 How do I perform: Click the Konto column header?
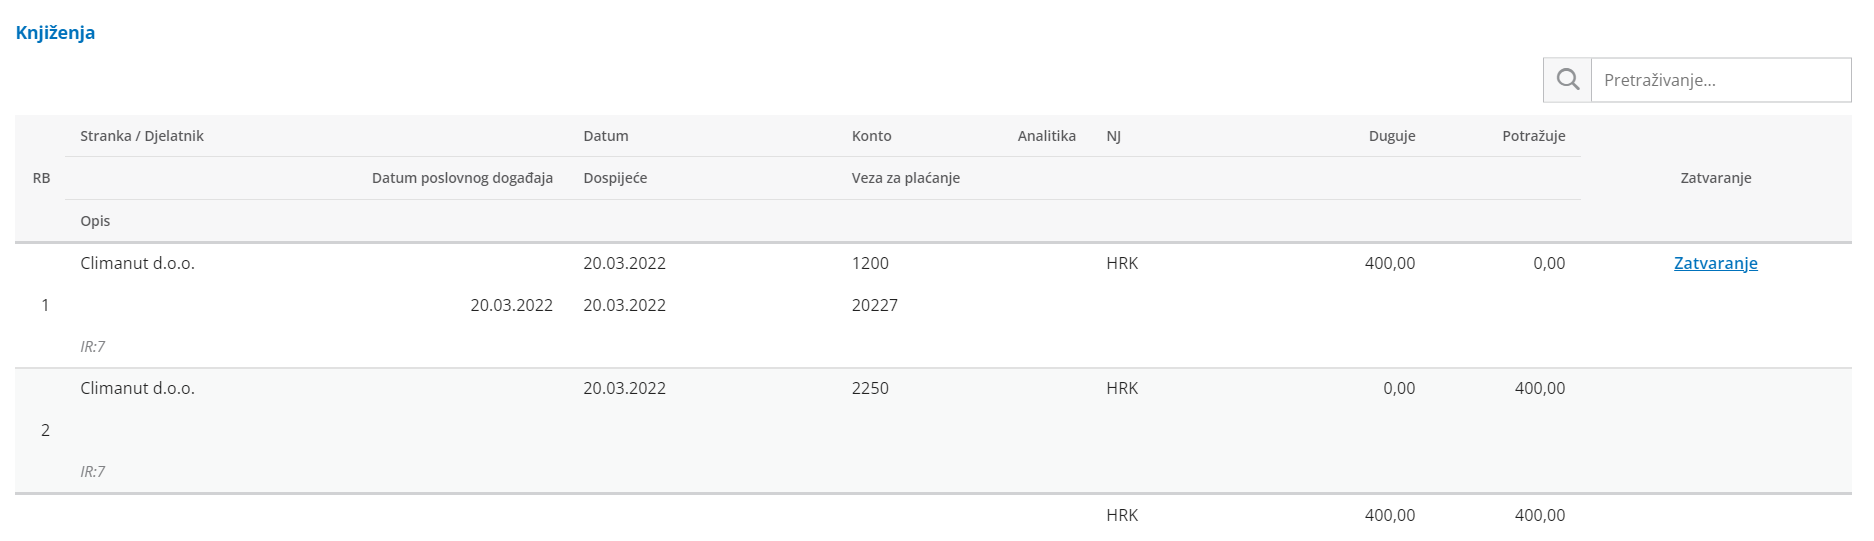pyautogui.click(x=871, y=136)
